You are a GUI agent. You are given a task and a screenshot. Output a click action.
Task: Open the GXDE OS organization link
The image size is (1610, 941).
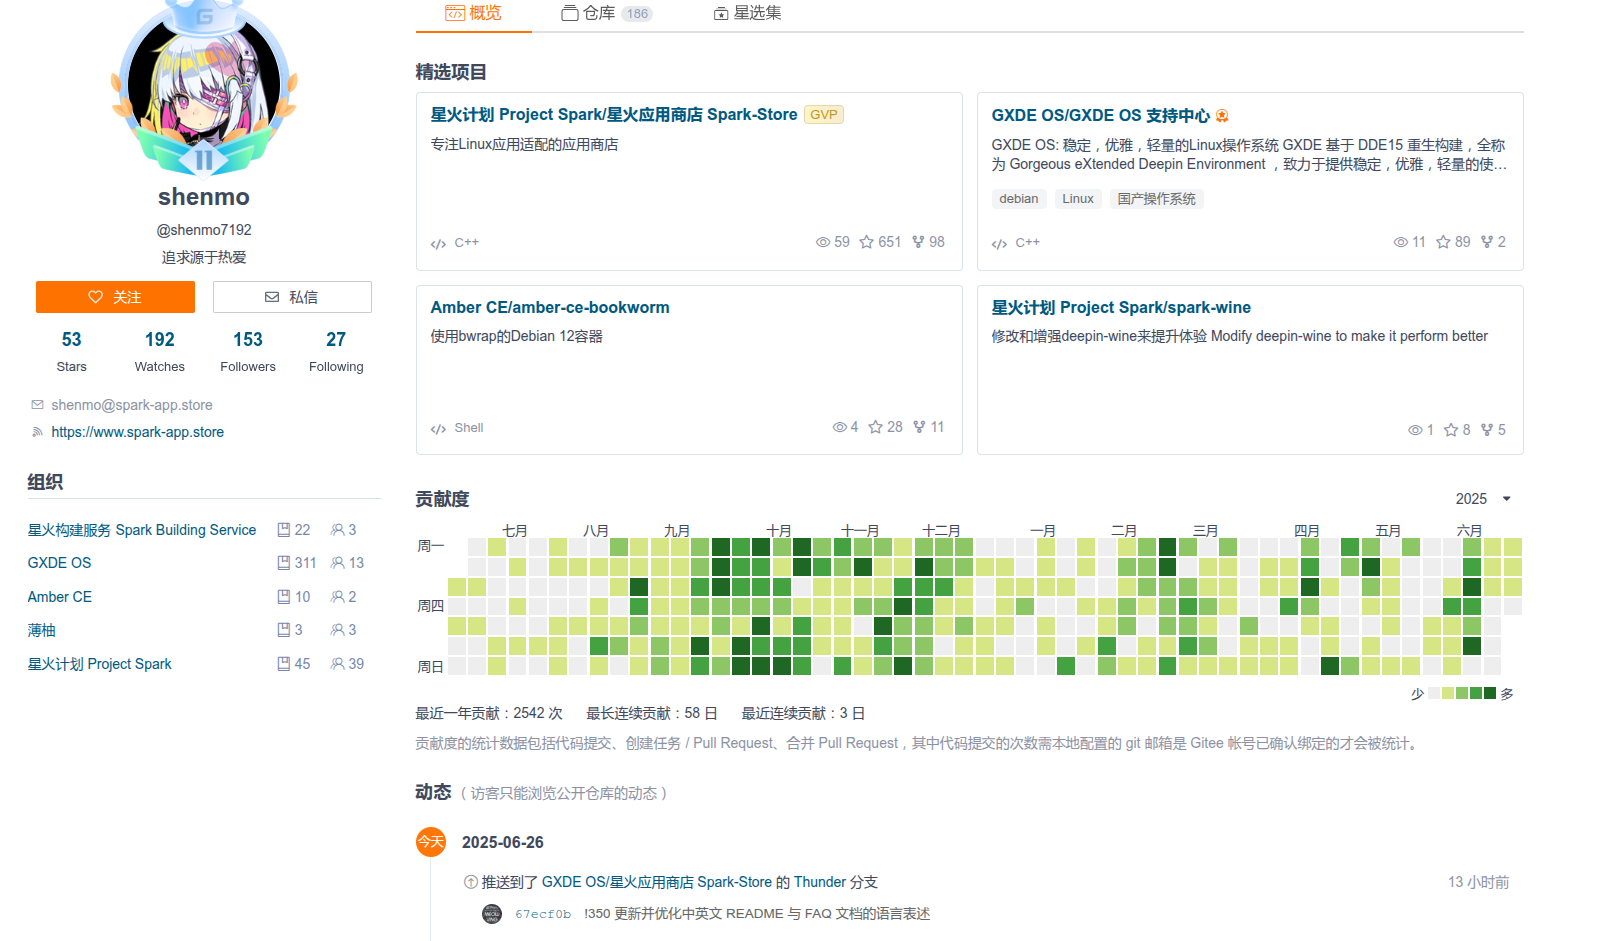(59, 563)
